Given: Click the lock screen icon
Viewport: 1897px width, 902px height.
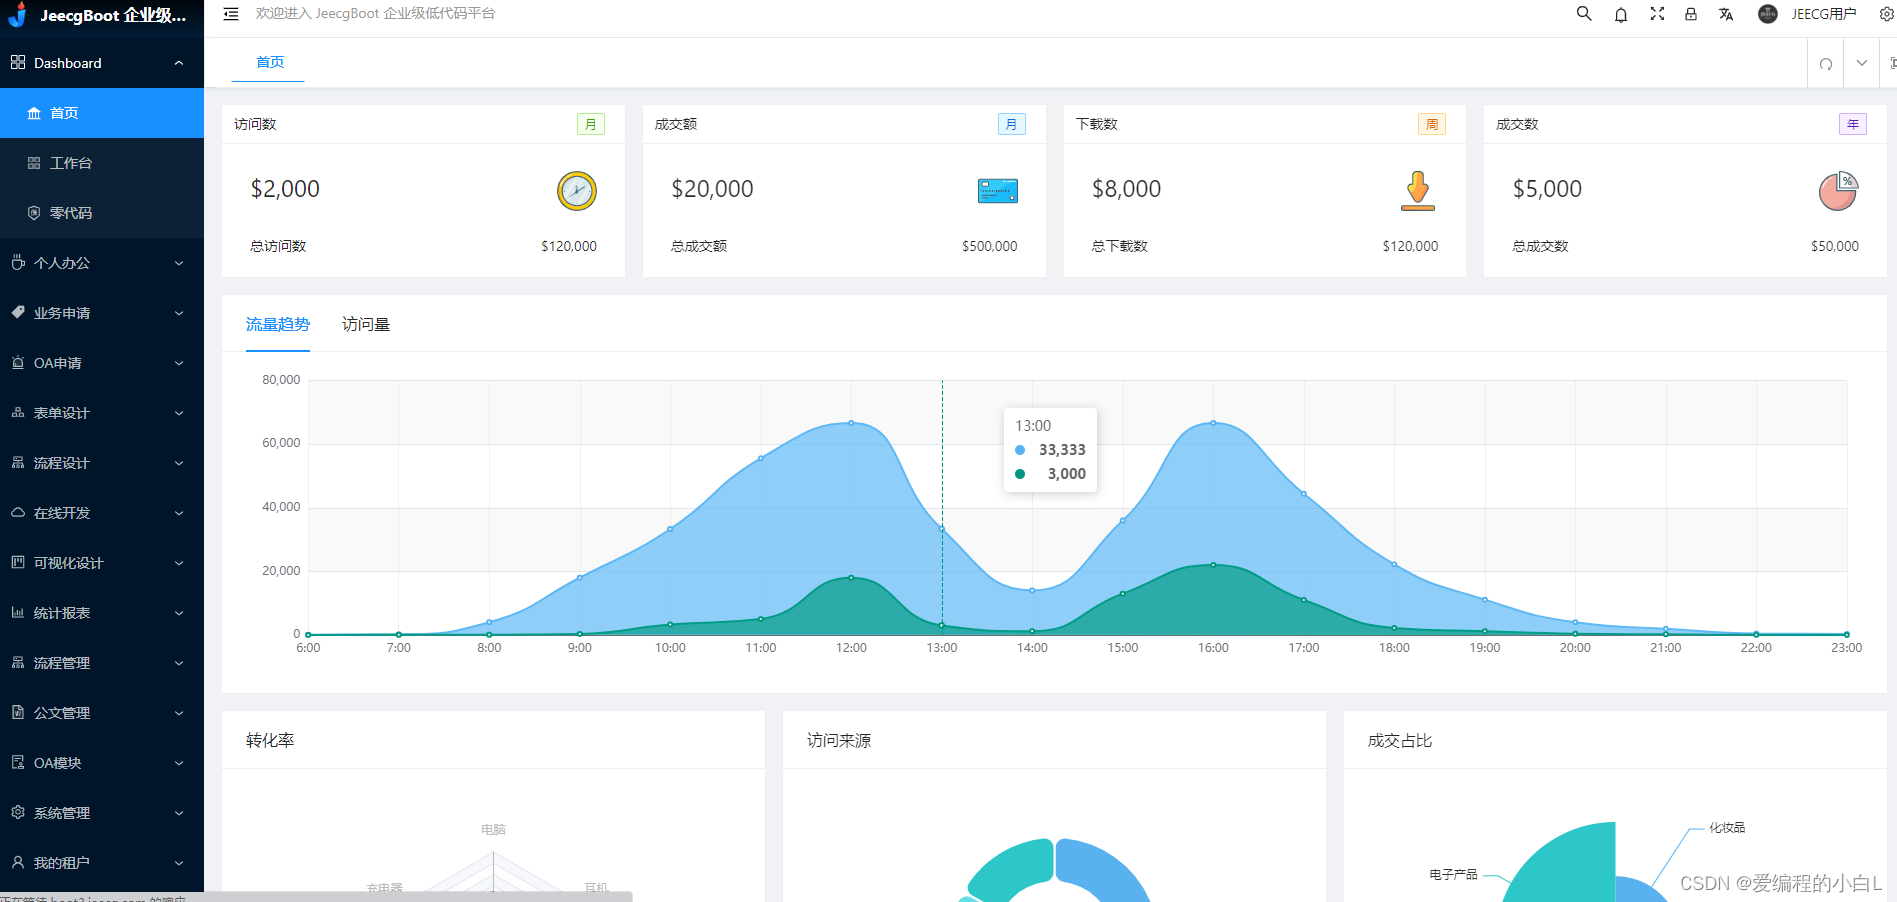Looking at the screenshot, I should [x=1691, y=14].
